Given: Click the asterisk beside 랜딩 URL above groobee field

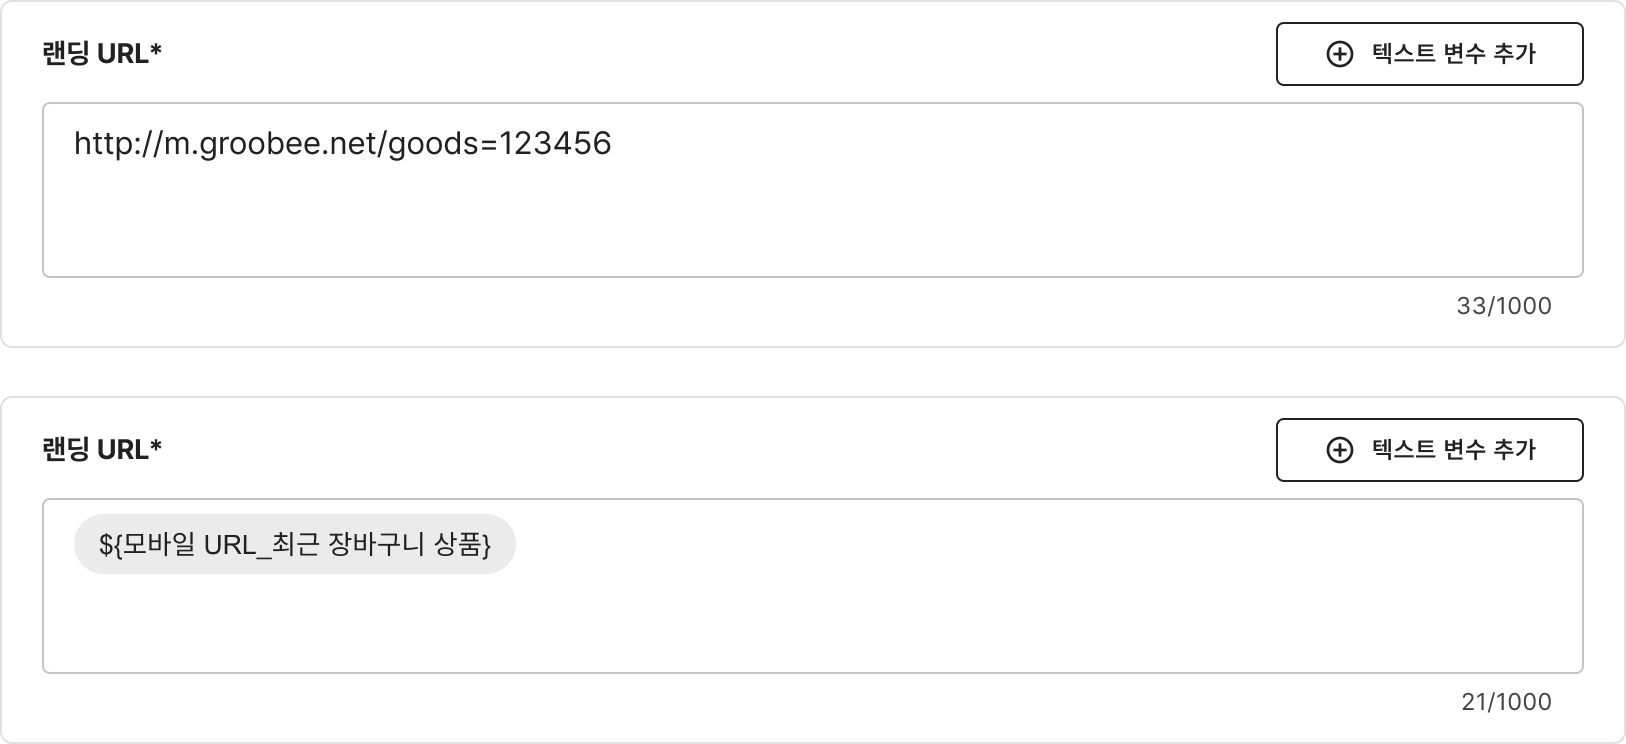Looking at the screenshot, I should pyautogui.click(x=156, y=52).
